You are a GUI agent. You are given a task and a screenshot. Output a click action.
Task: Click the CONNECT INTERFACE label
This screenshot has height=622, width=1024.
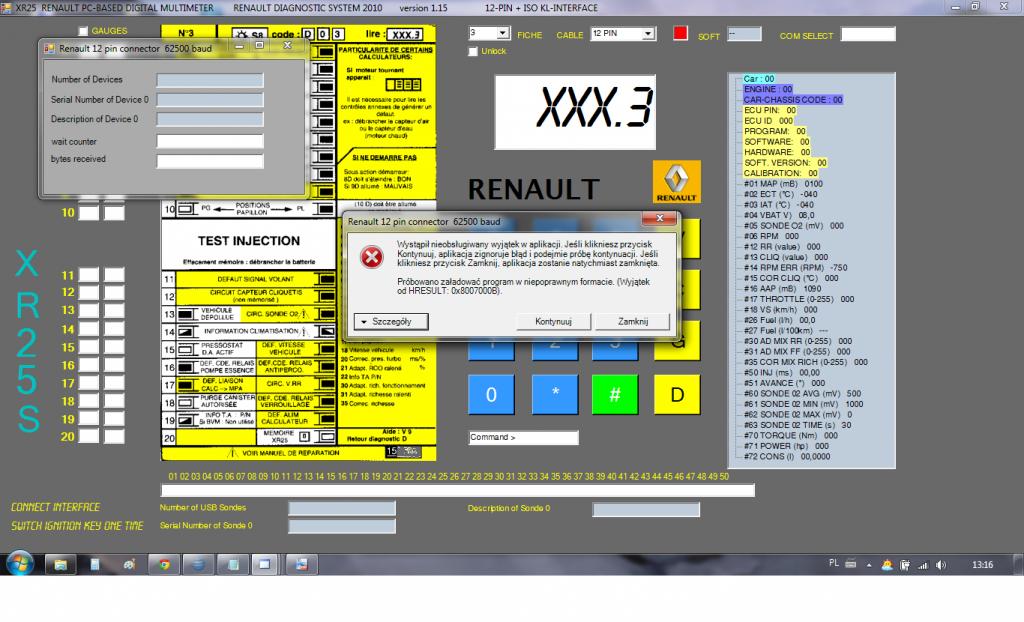pos(56,507)
